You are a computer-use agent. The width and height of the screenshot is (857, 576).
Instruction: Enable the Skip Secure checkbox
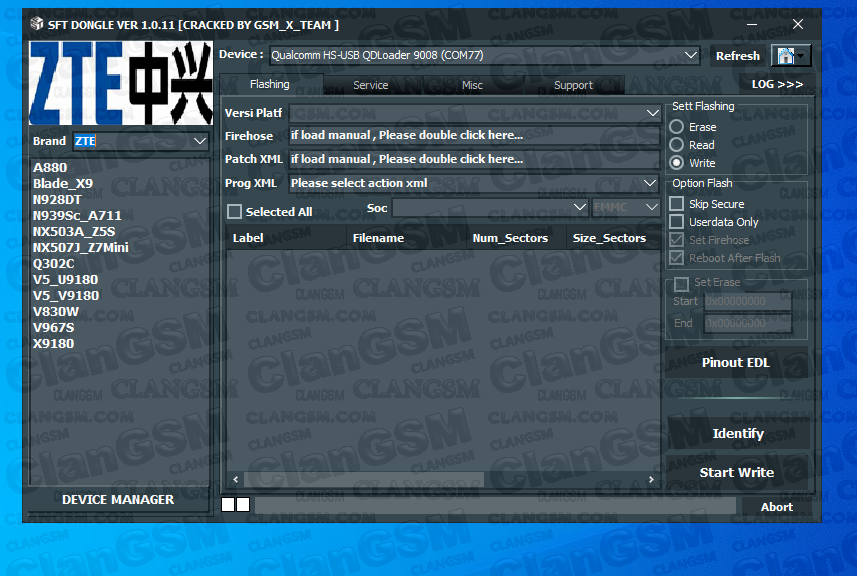677,204
